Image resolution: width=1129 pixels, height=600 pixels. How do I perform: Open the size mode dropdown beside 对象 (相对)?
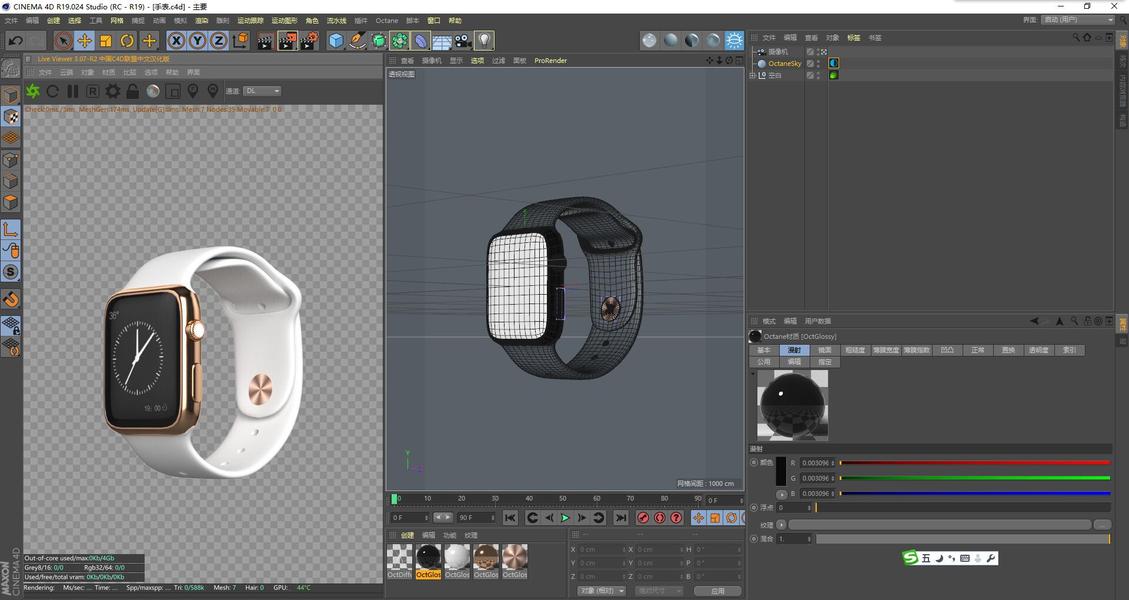point(659,591)
